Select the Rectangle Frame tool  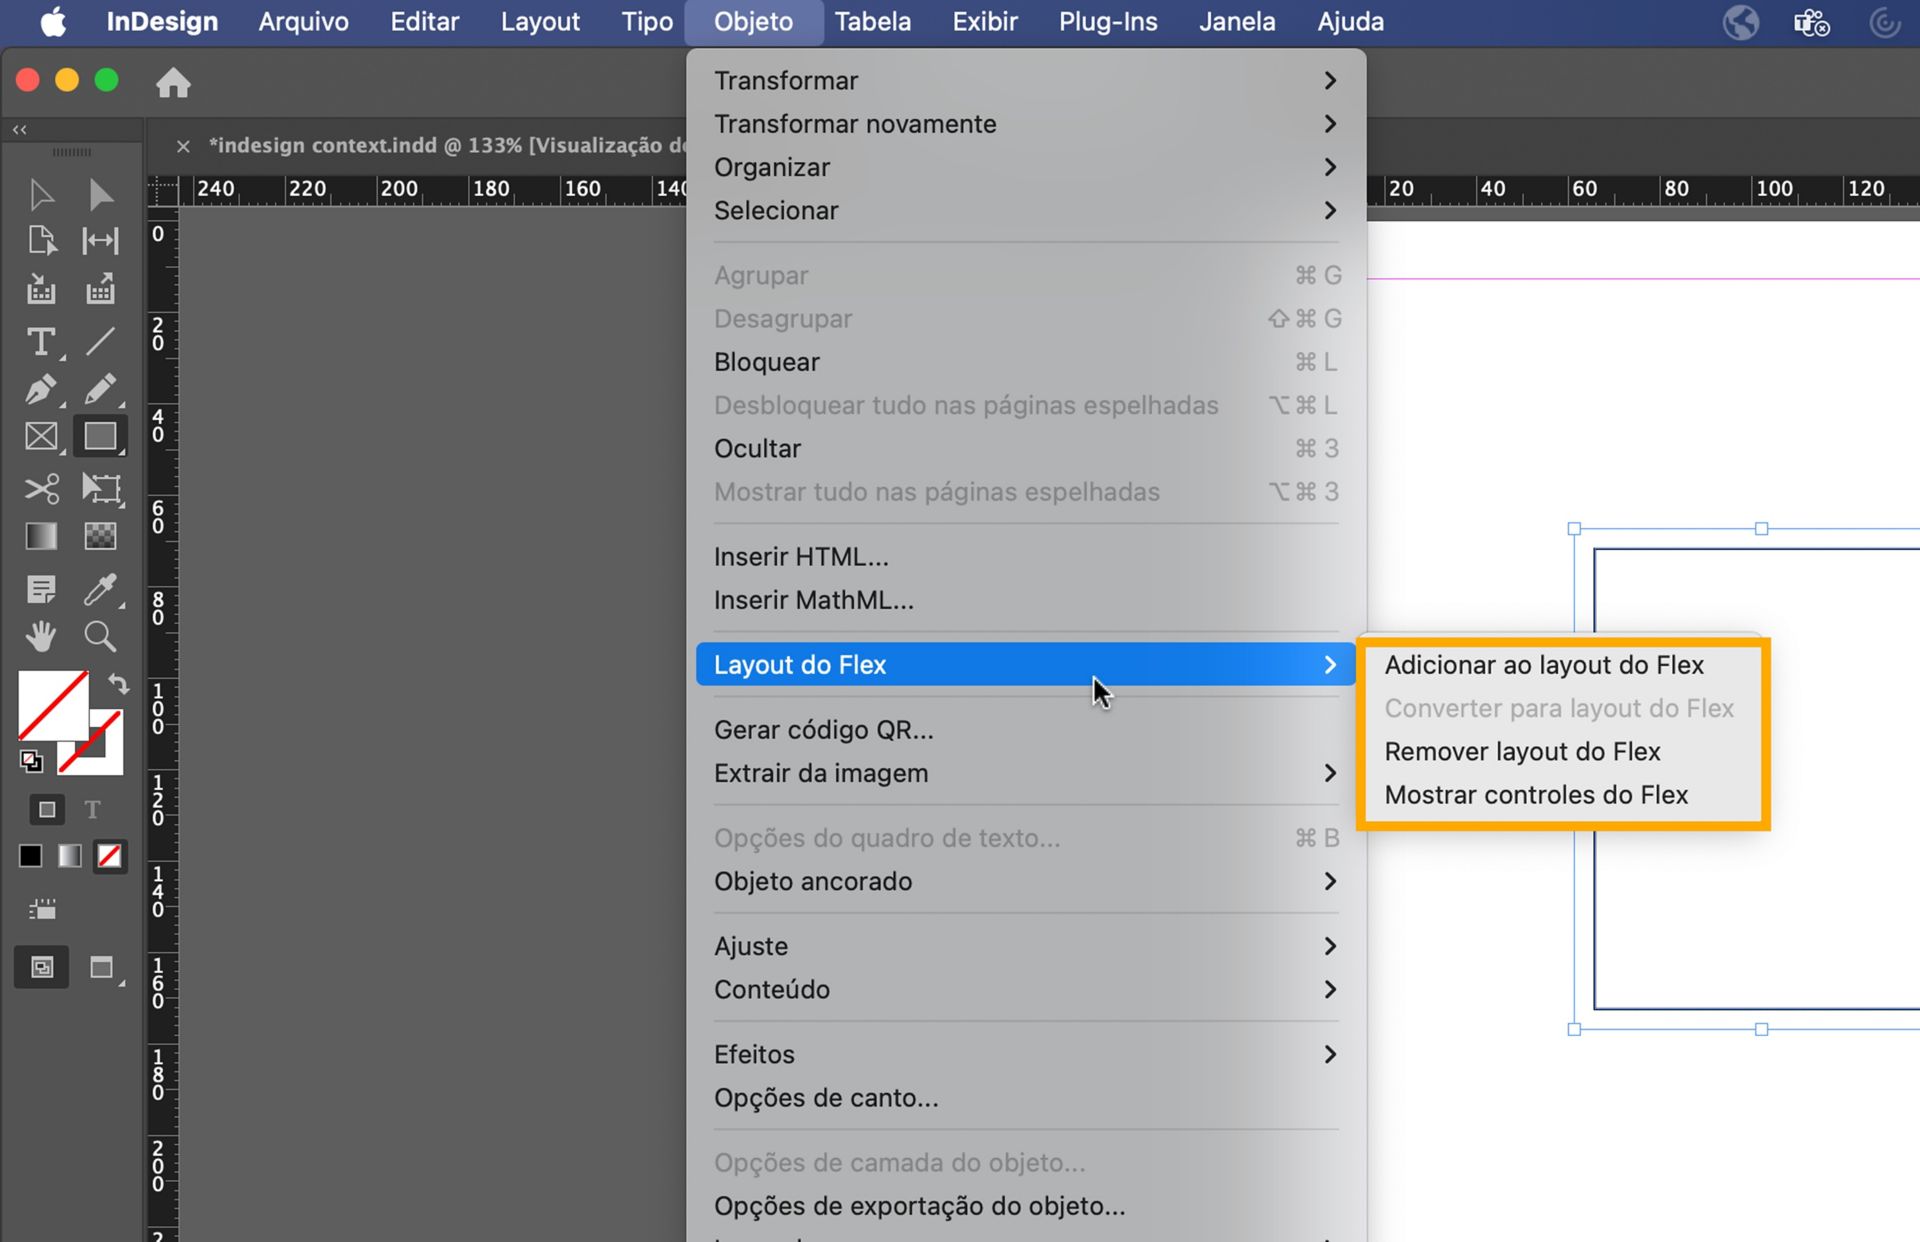click(41, 436)
